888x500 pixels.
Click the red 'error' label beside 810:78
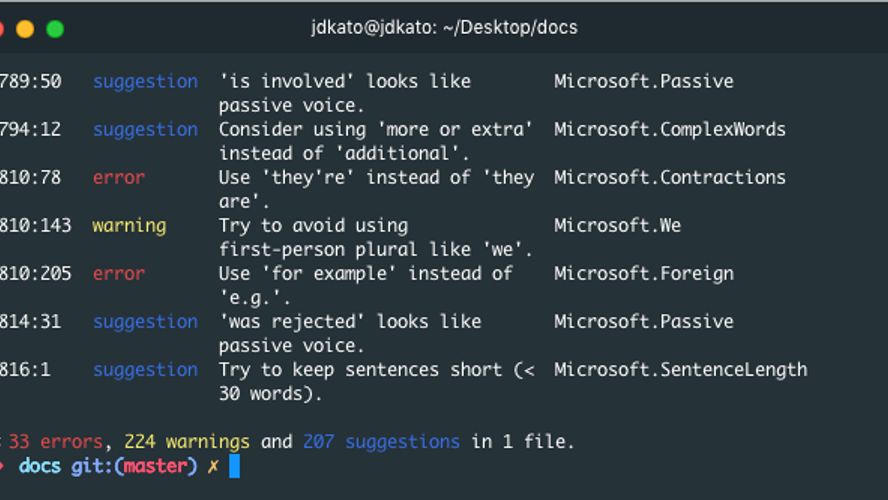(118, 177)
